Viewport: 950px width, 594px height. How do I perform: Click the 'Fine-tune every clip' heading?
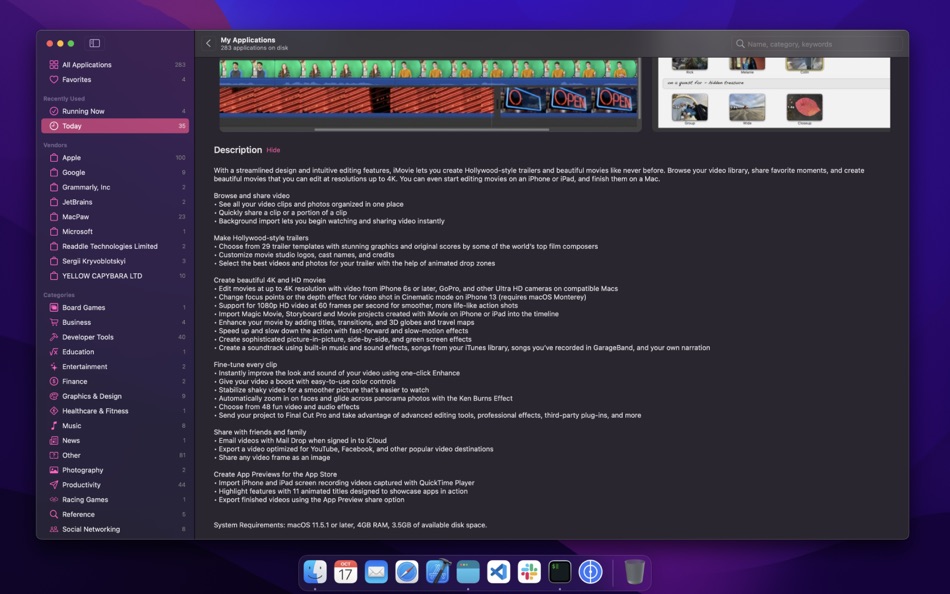245,364
